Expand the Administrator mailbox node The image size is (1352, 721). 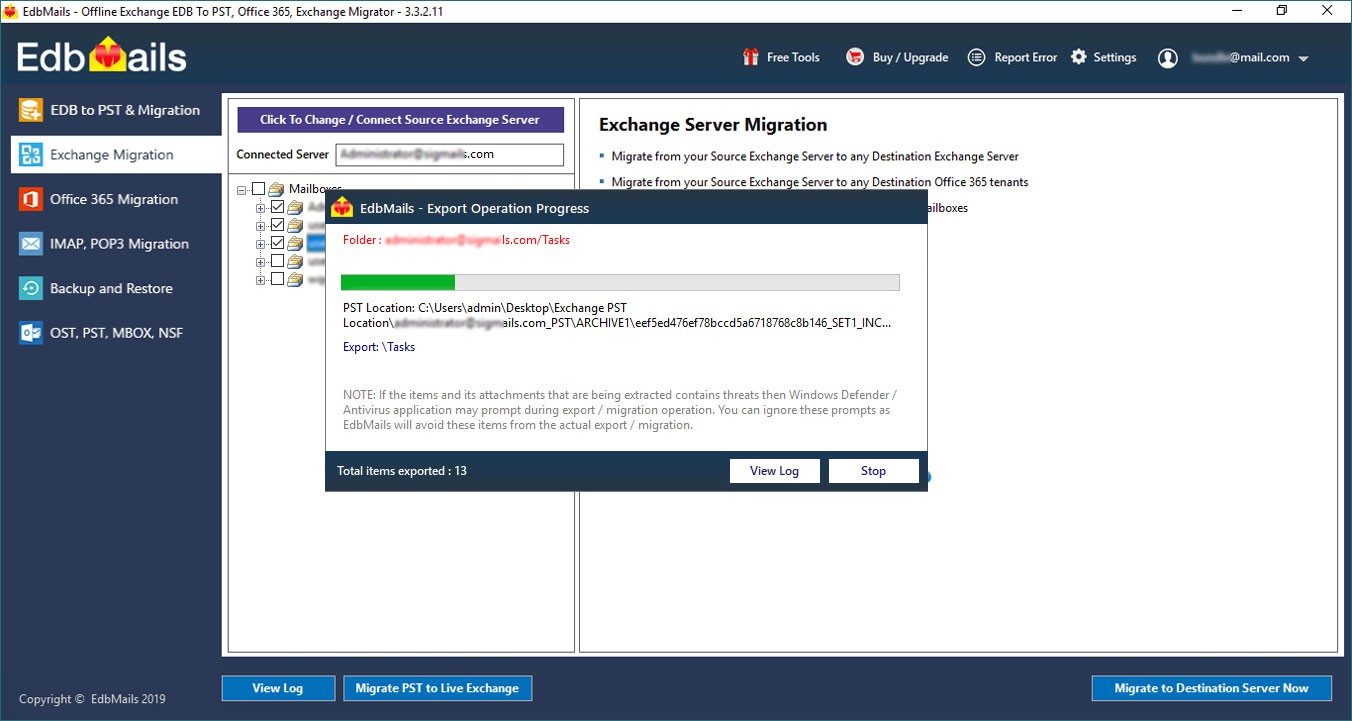click(x=261, y=207)
